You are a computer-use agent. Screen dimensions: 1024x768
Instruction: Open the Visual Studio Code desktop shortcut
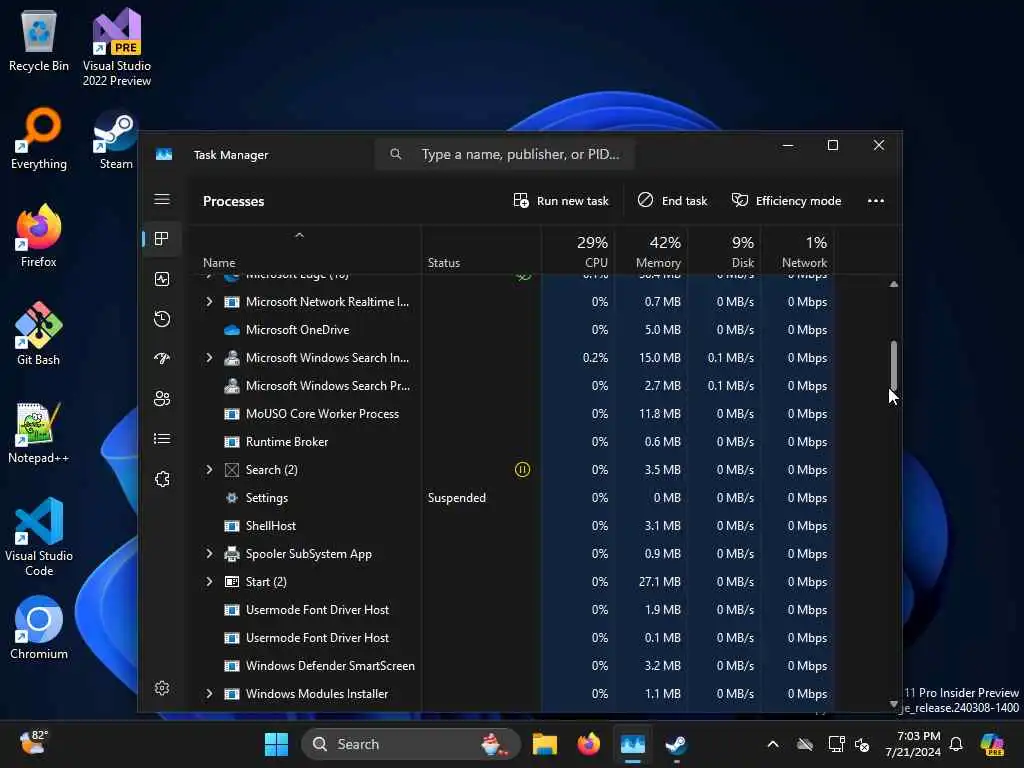tap(39, 537)
